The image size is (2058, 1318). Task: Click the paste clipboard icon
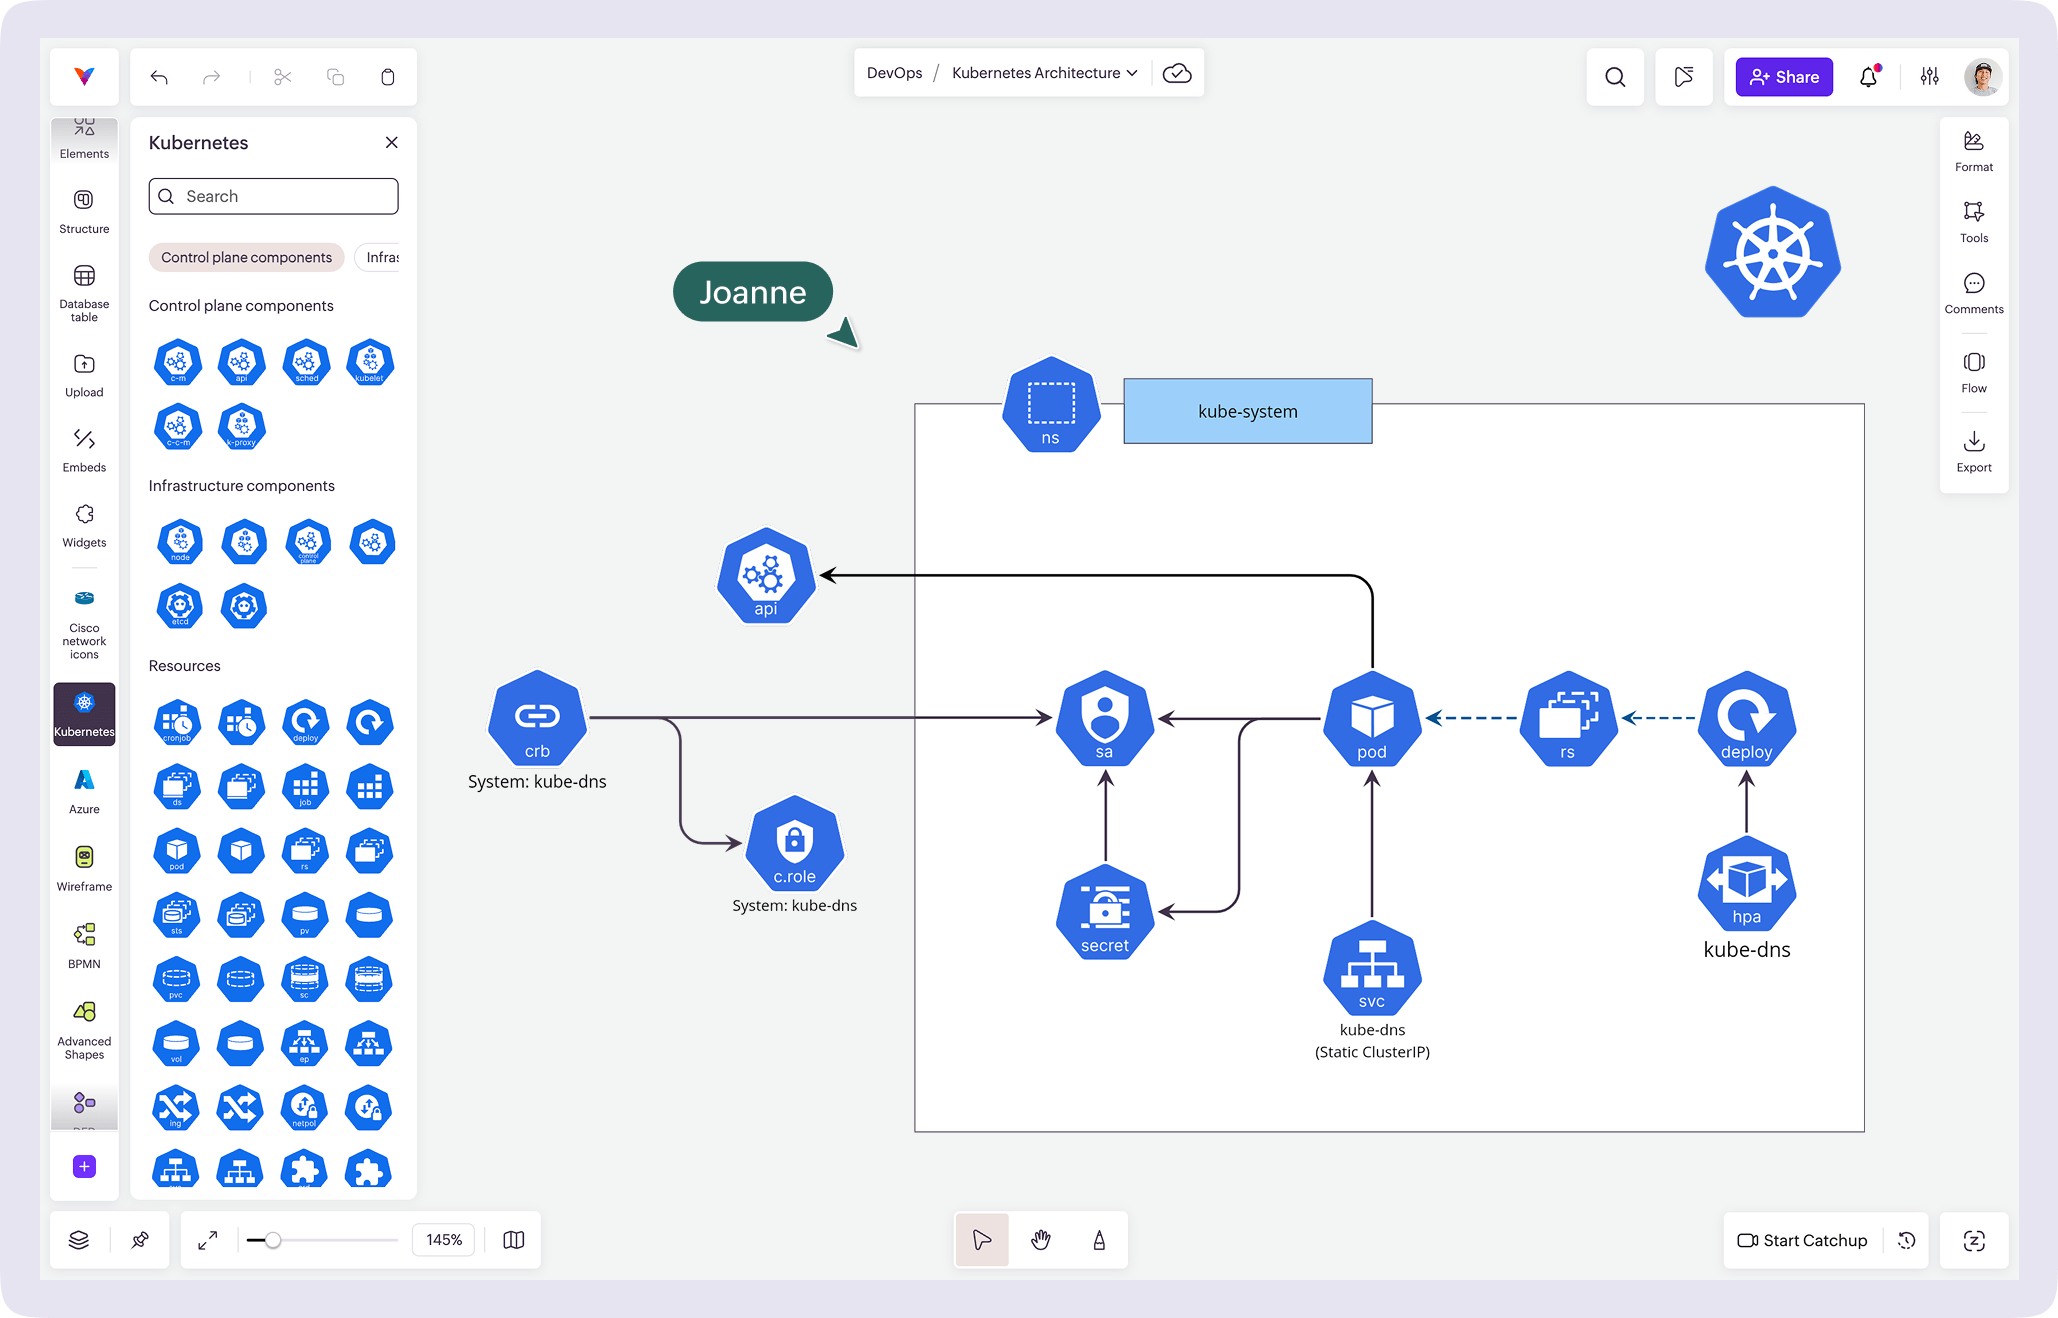coord(388,77)
